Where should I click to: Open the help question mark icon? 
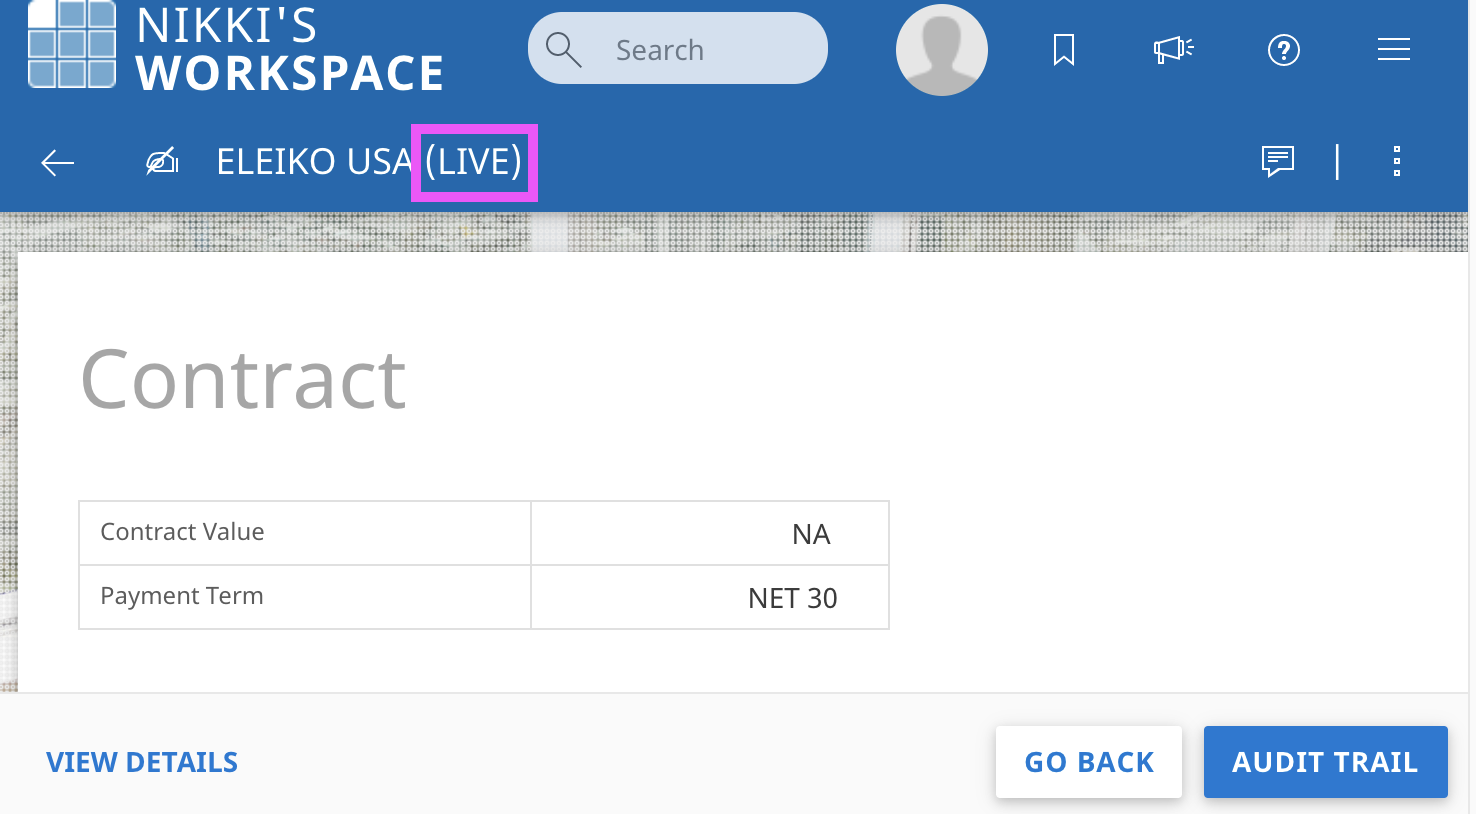pyautogui.click(x=1283, y=49)
